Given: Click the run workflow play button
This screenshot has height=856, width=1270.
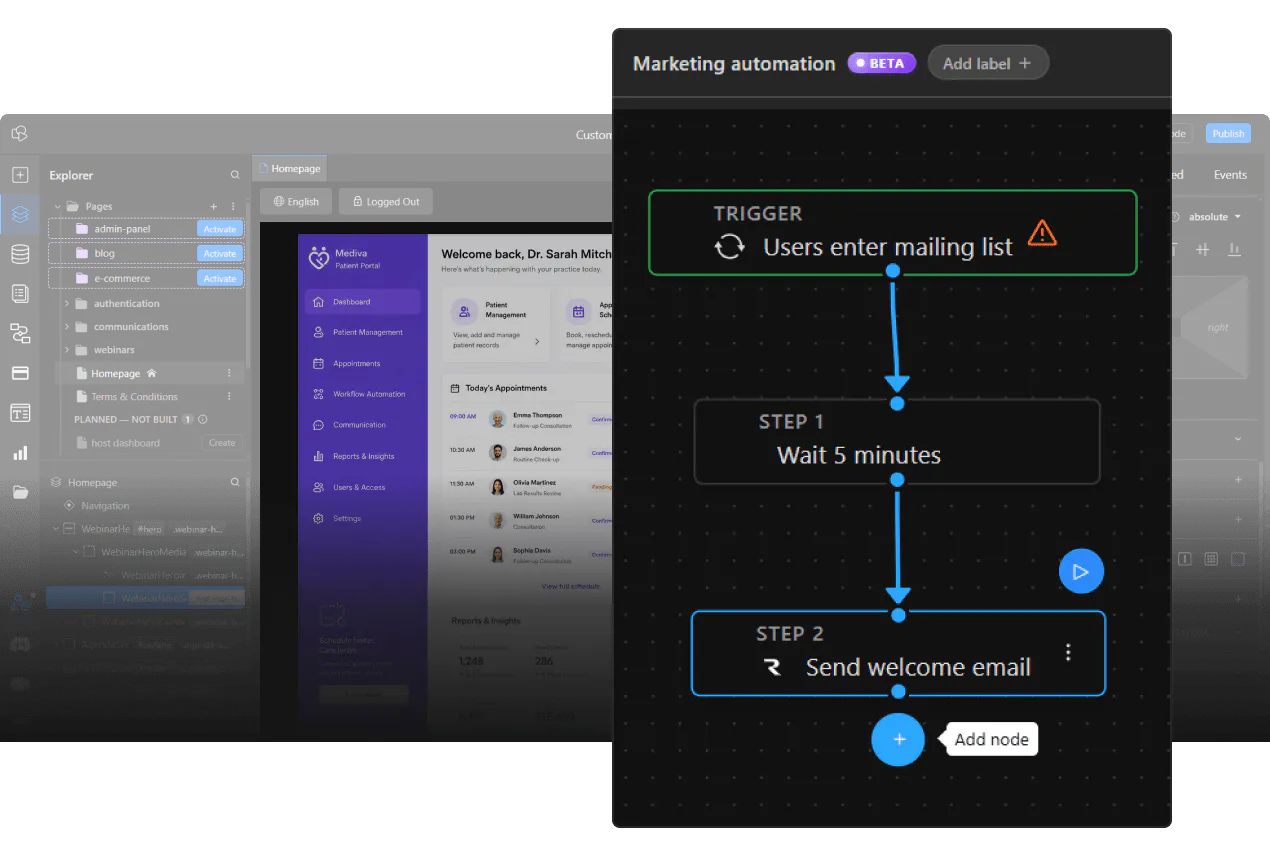Looking at the screenshot, I should [x=1081, y=572].
